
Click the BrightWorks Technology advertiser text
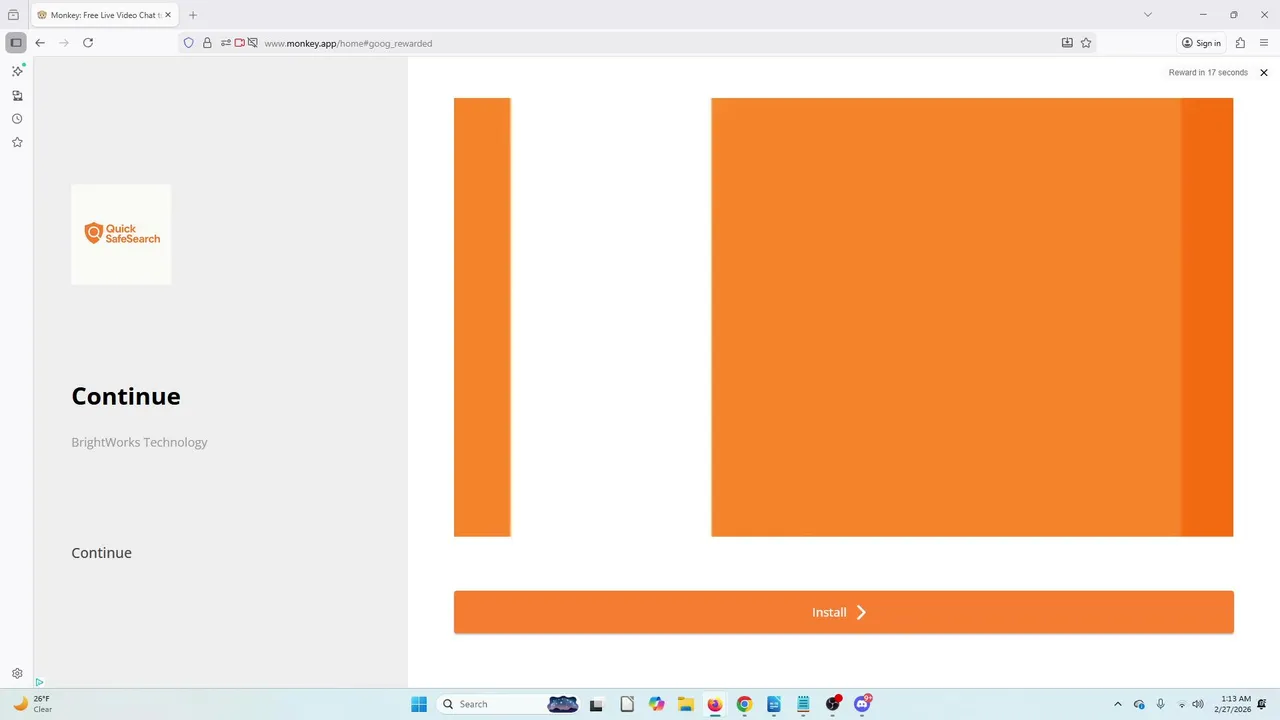[139, 442]
